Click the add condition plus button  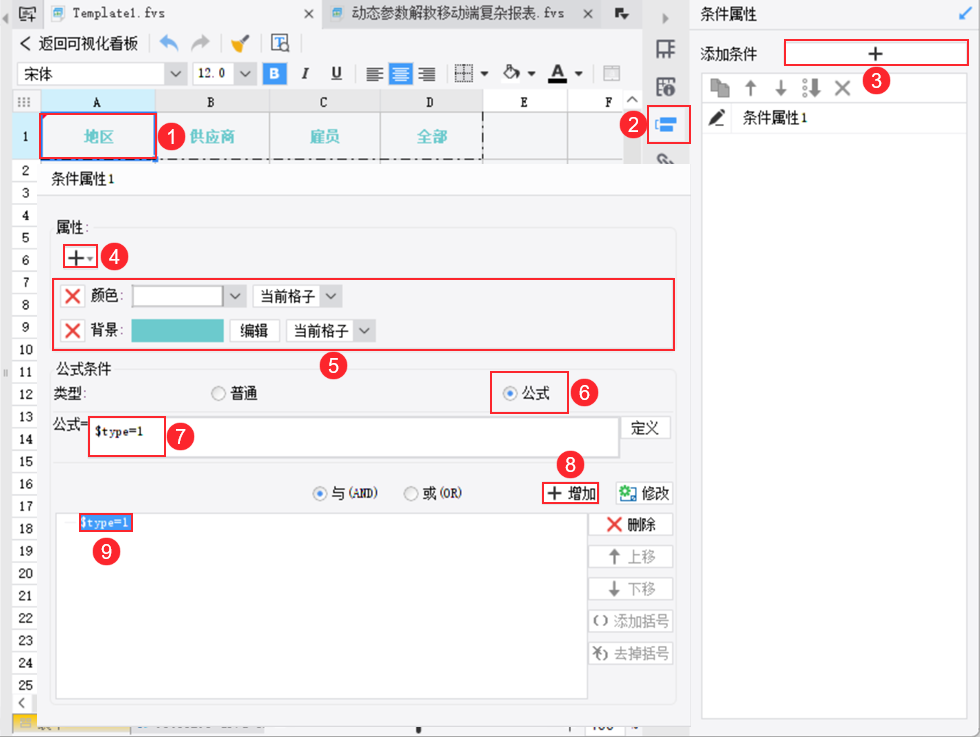(x=876, y=54)
